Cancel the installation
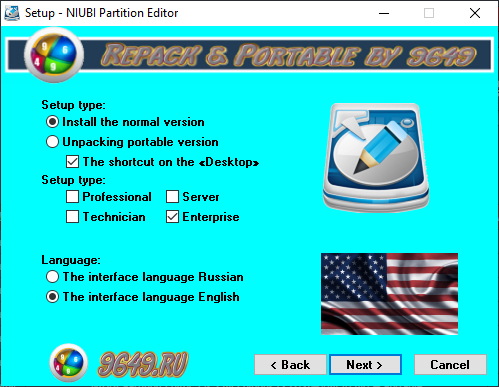Viewport: 499px width, 387px height. pos(450,364)
